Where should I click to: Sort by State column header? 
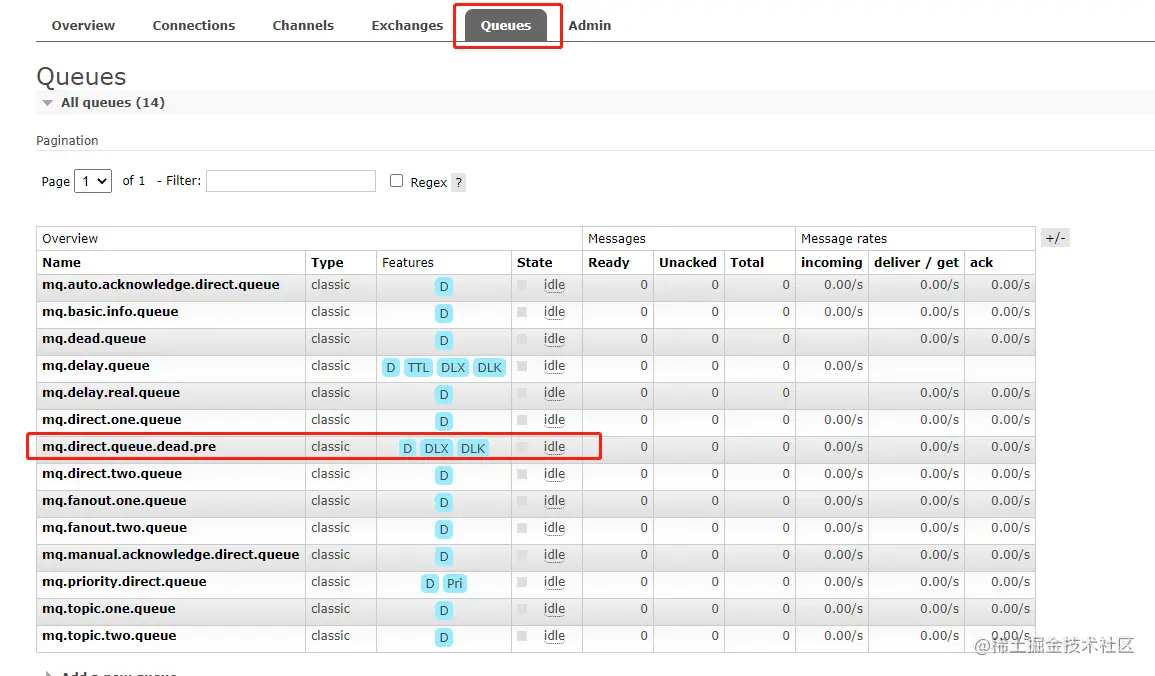[535, 262]
